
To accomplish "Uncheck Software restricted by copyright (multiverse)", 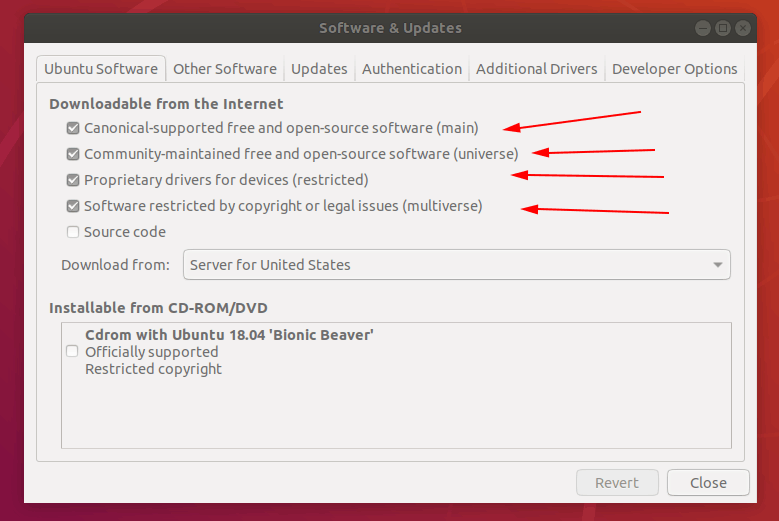I will (73, 206).
